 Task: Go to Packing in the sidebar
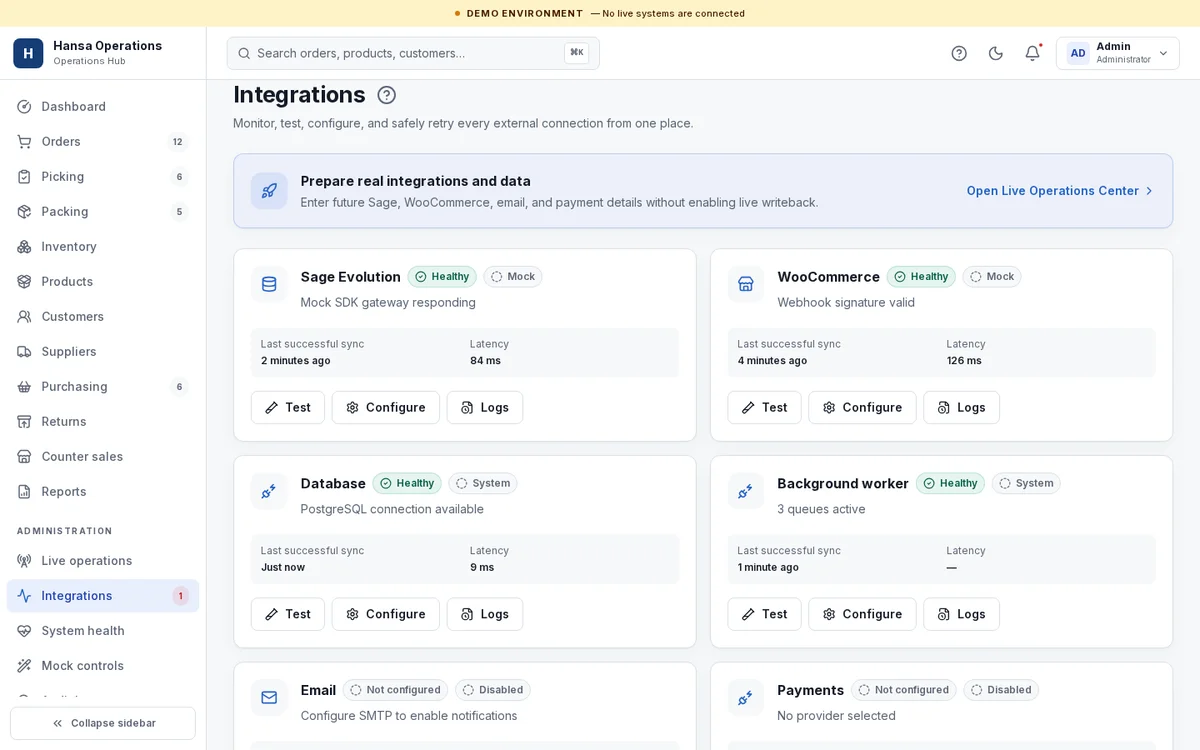point(103,212)
